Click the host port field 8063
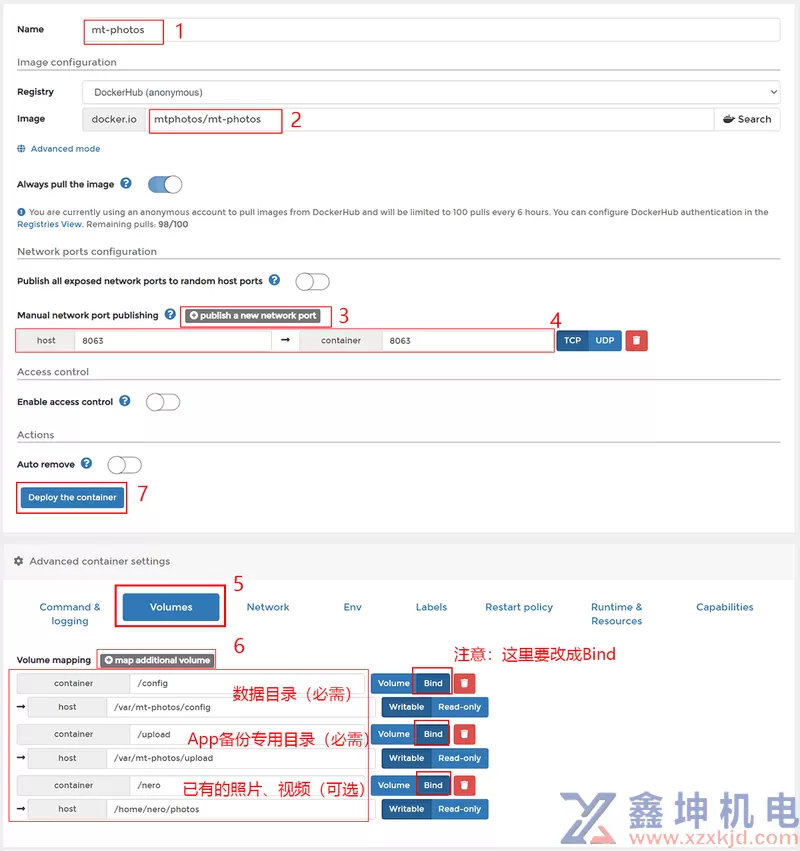 (173, 340)
